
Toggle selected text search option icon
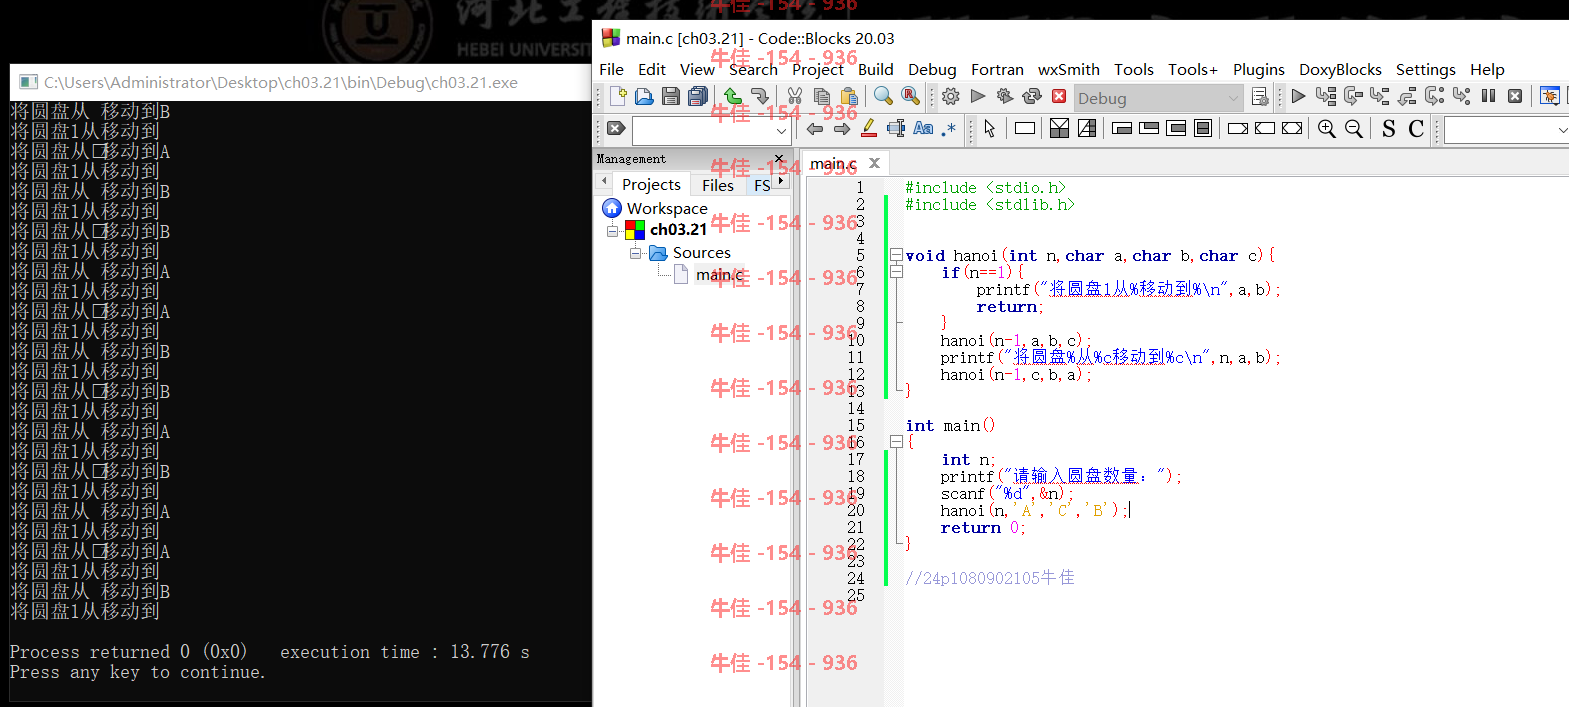coord(896,129)
